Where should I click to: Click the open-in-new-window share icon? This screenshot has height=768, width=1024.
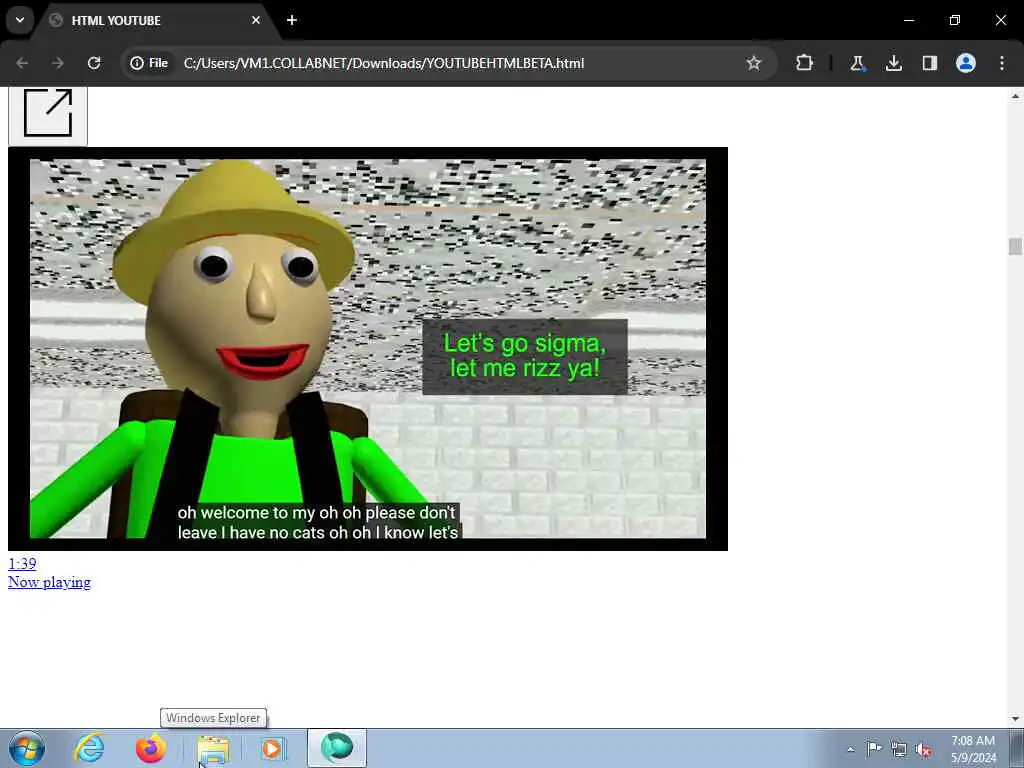(48, 114)
